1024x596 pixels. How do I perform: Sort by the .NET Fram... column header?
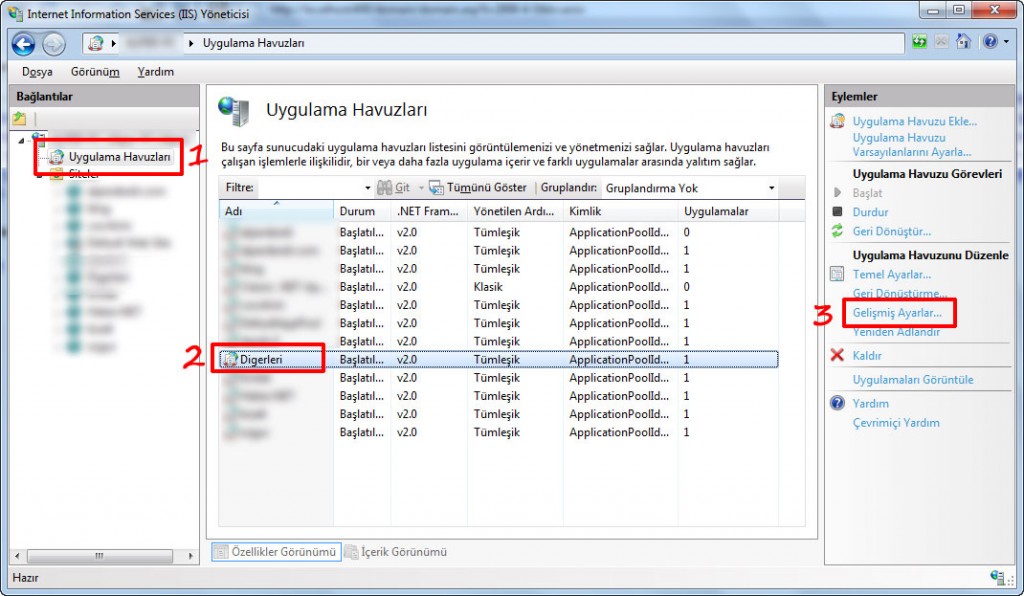(429, 212)
